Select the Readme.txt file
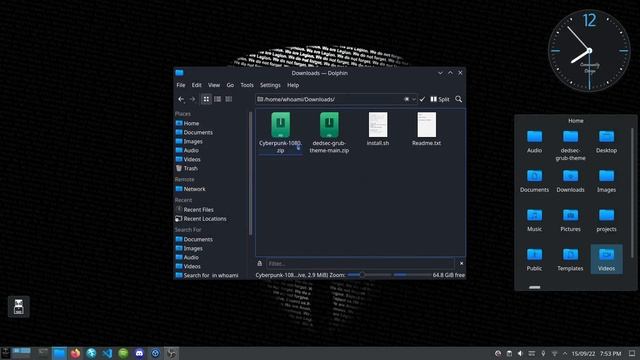The image size is (640, 360). tap(427, 129)
